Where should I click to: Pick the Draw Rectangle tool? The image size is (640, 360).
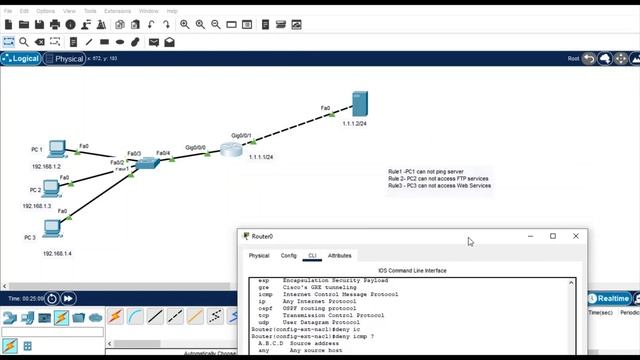[104, 42]
